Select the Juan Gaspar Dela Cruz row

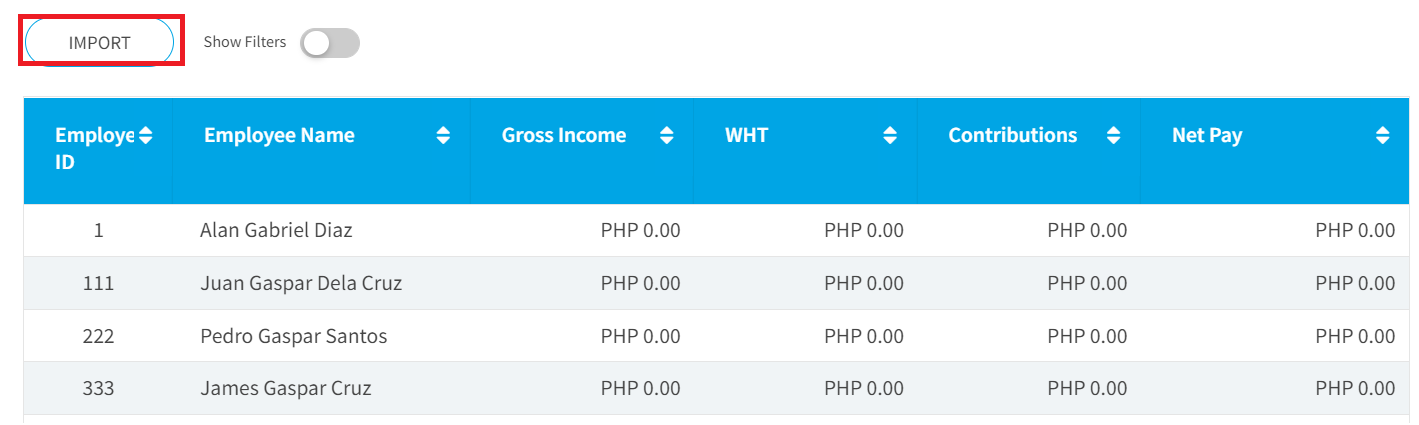(709, 283)
